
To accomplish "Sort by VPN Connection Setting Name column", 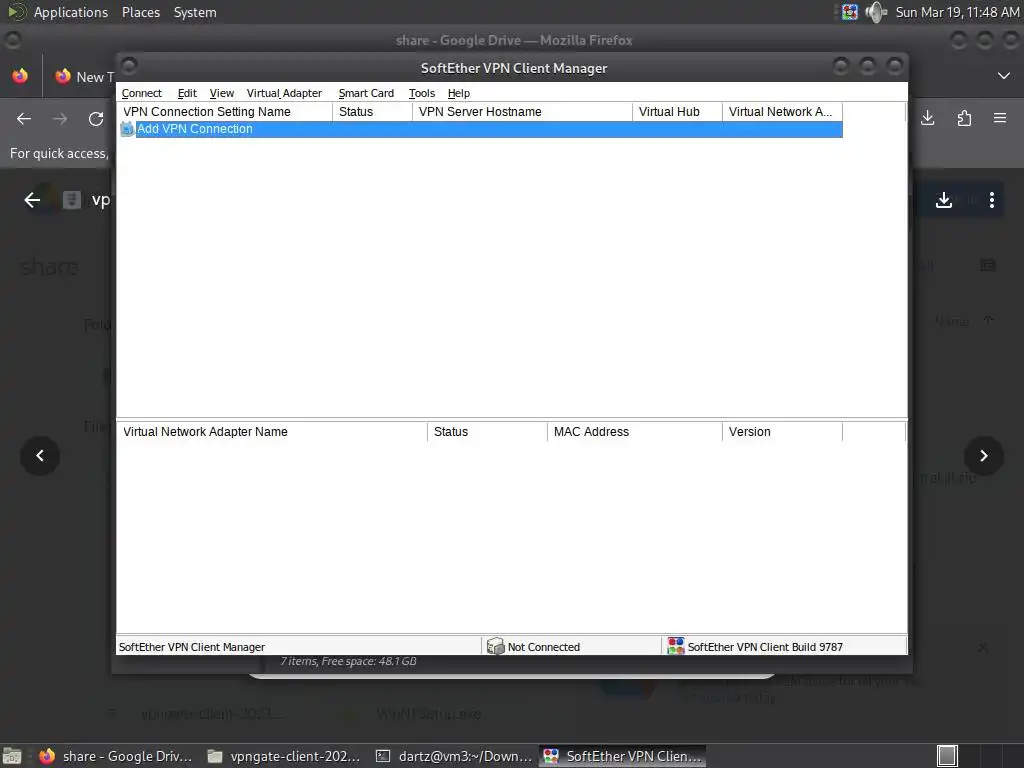I will pyautogui.click(x=225, y=112).
